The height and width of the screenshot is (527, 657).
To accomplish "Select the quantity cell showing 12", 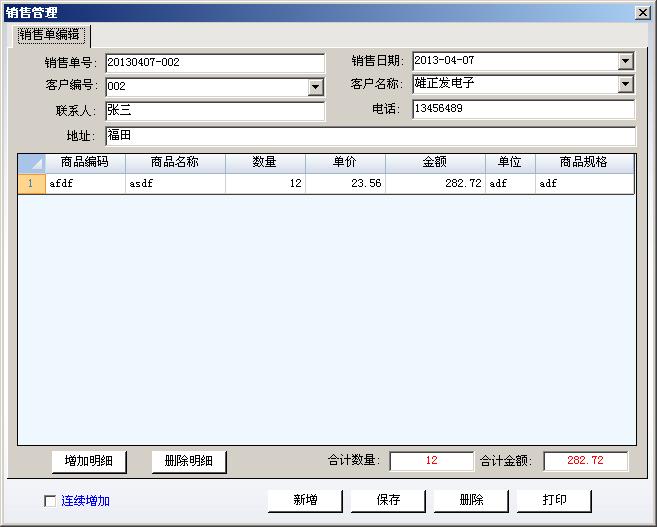I will click(265, 183).
